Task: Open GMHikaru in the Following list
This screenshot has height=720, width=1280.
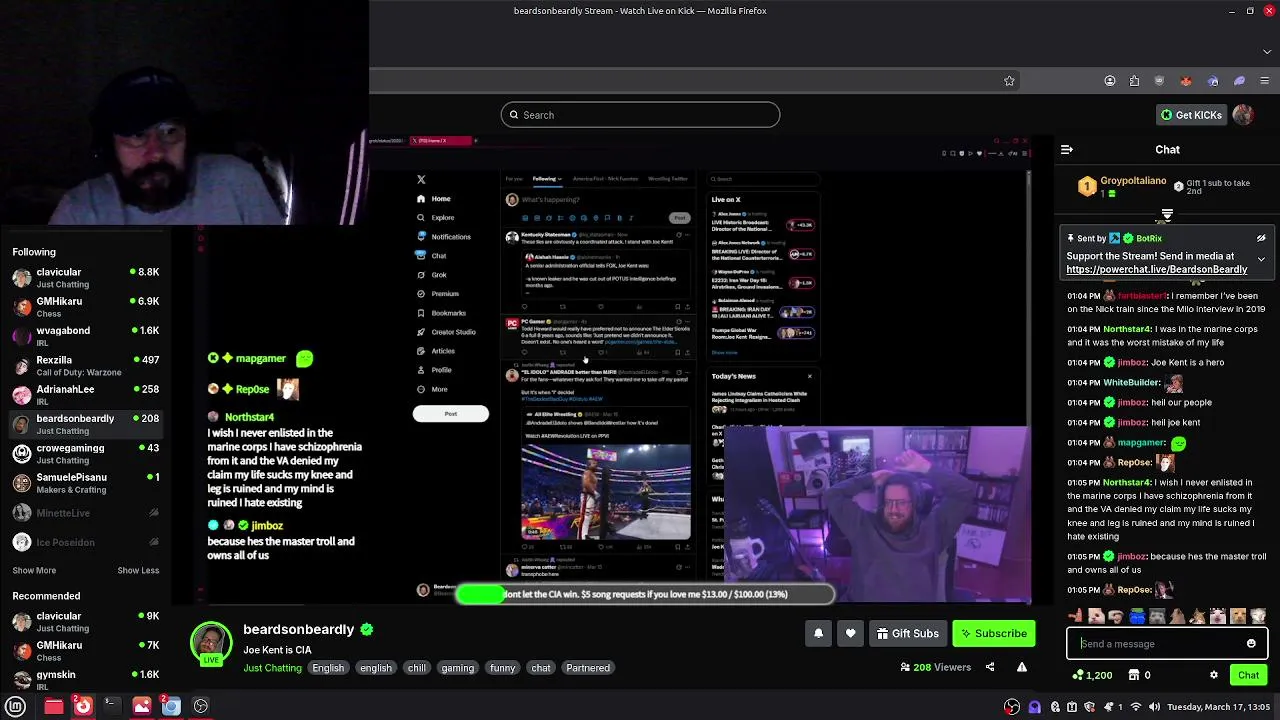Action: click(x=85, y=307)
